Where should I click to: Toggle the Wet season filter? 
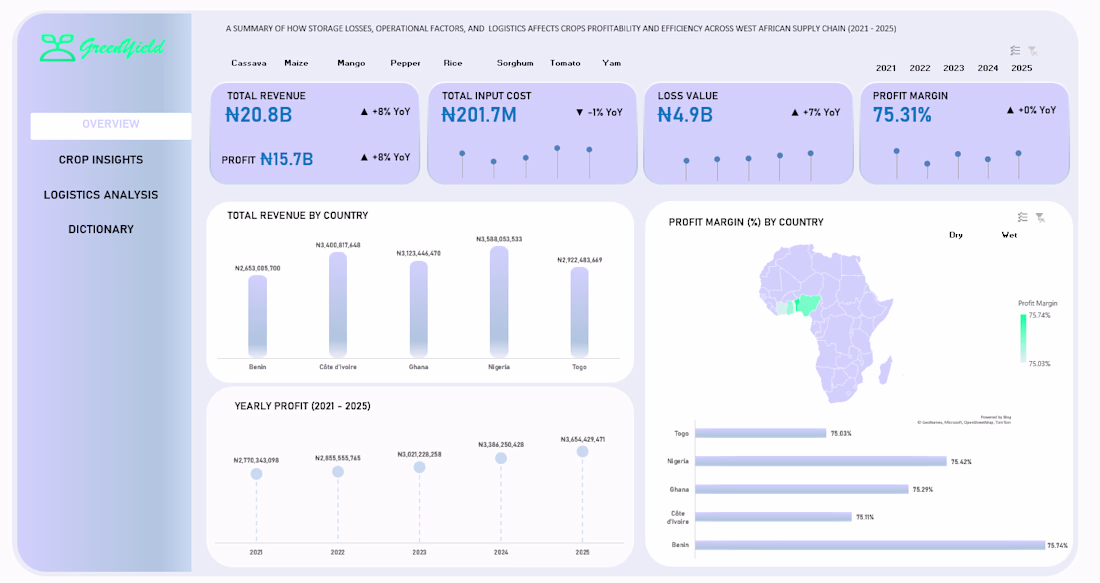click(1009, 235)
